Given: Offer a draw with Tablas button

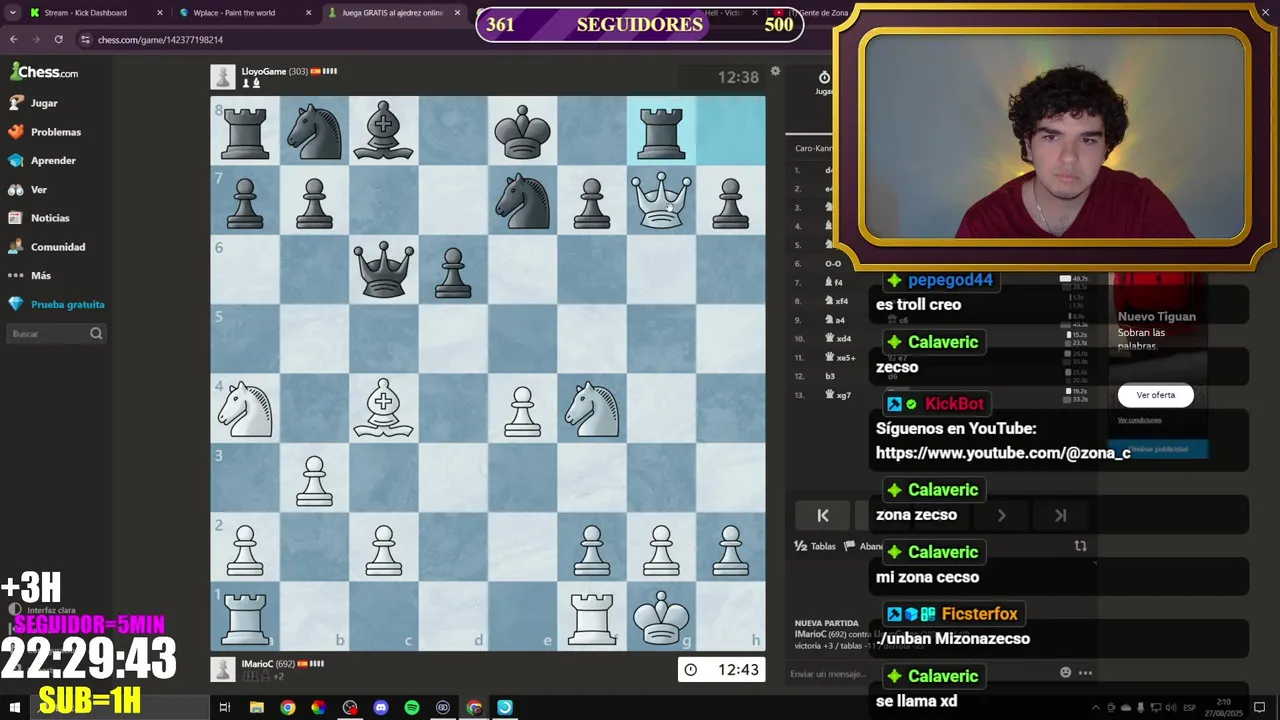Looking at the screenshot, I should [x=815, y=546].
